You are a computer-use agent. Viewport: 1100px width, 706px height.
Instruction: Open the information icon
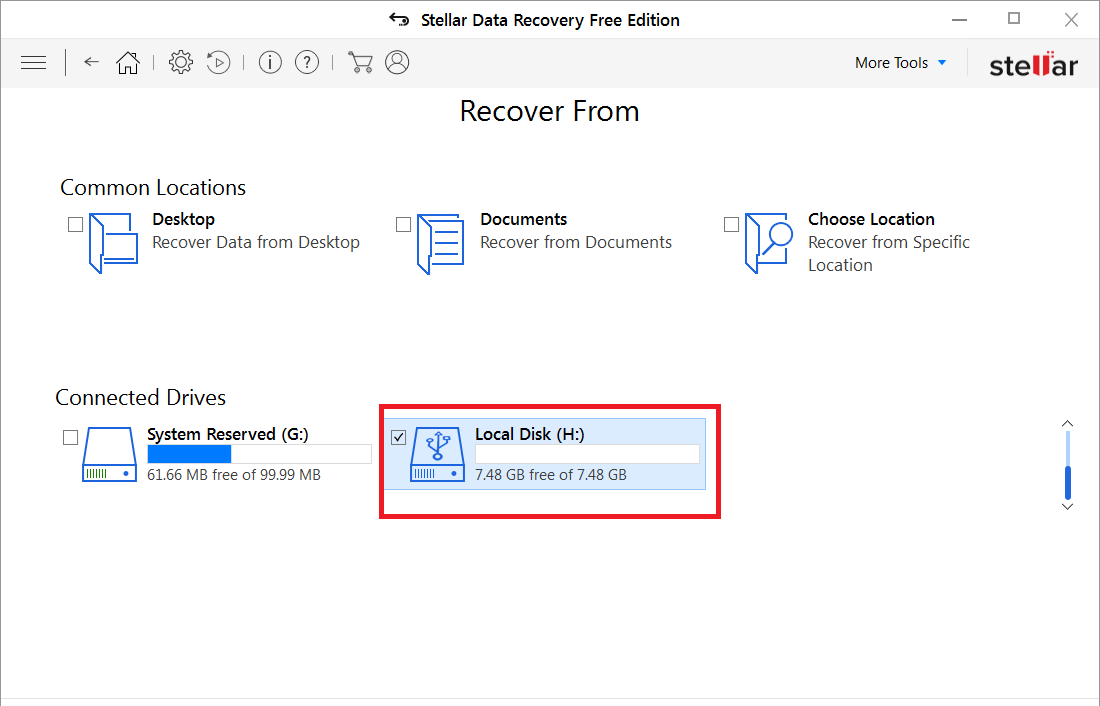[x=270, y=62]
